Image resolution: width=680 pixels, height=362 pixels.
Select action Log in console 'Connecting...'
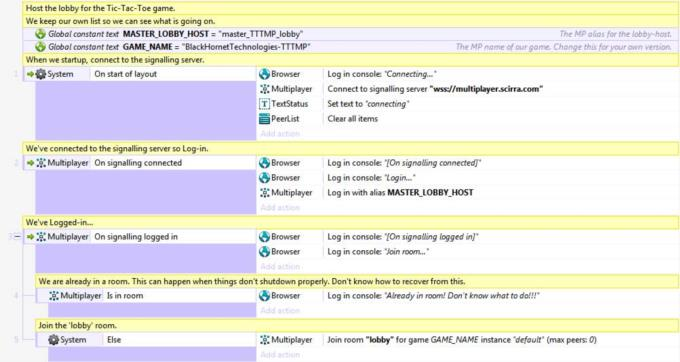[382, 74]
